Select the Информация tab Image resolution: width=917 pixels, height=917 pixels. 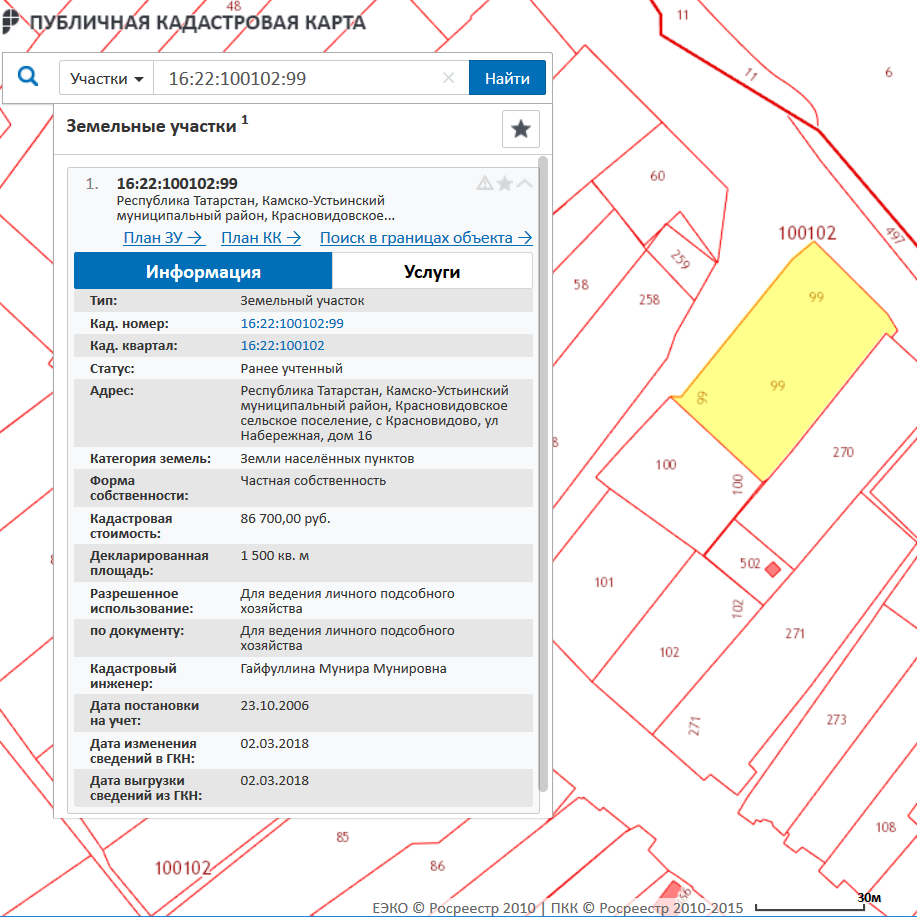pos(203,271)
